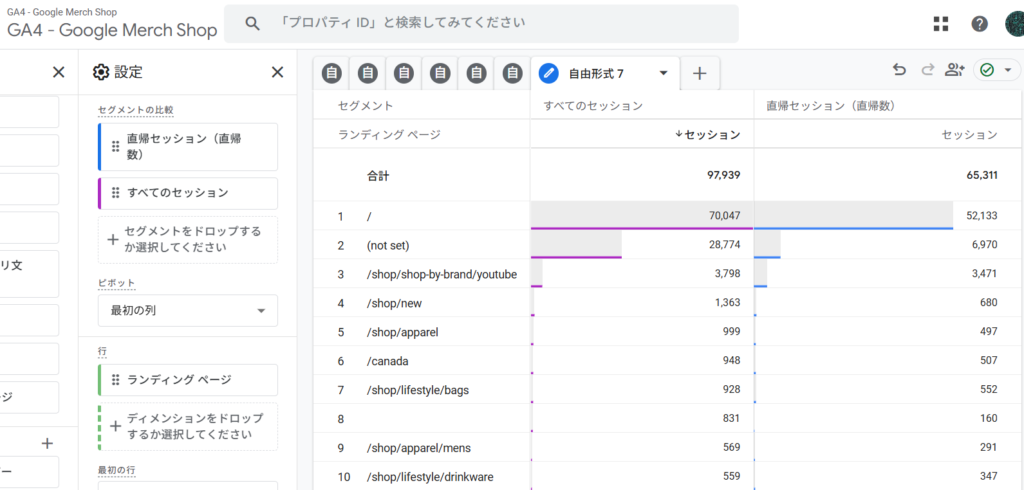The image size is (1024, 490).
Task: Close the 設定 panel with X
Action: (x=277, y=72)
